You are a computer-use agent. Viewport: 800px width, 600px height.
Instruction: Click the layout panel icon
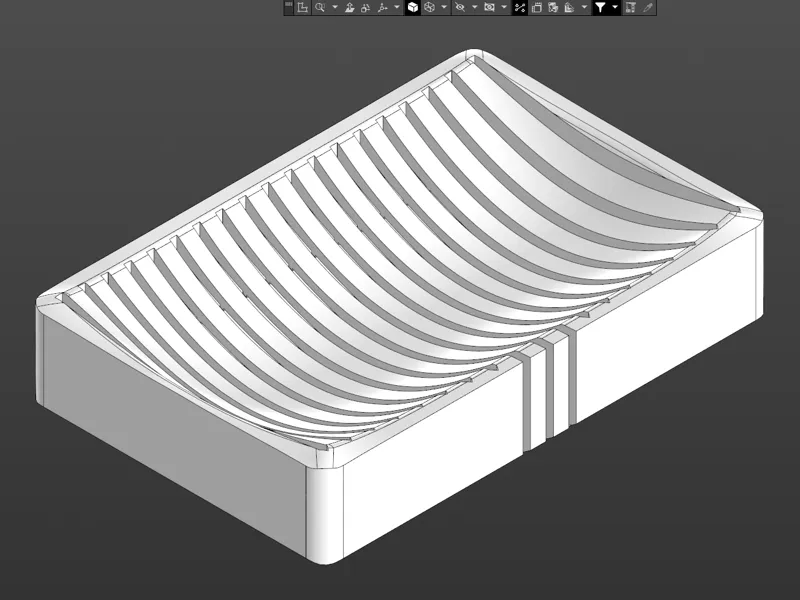(631, 7)
